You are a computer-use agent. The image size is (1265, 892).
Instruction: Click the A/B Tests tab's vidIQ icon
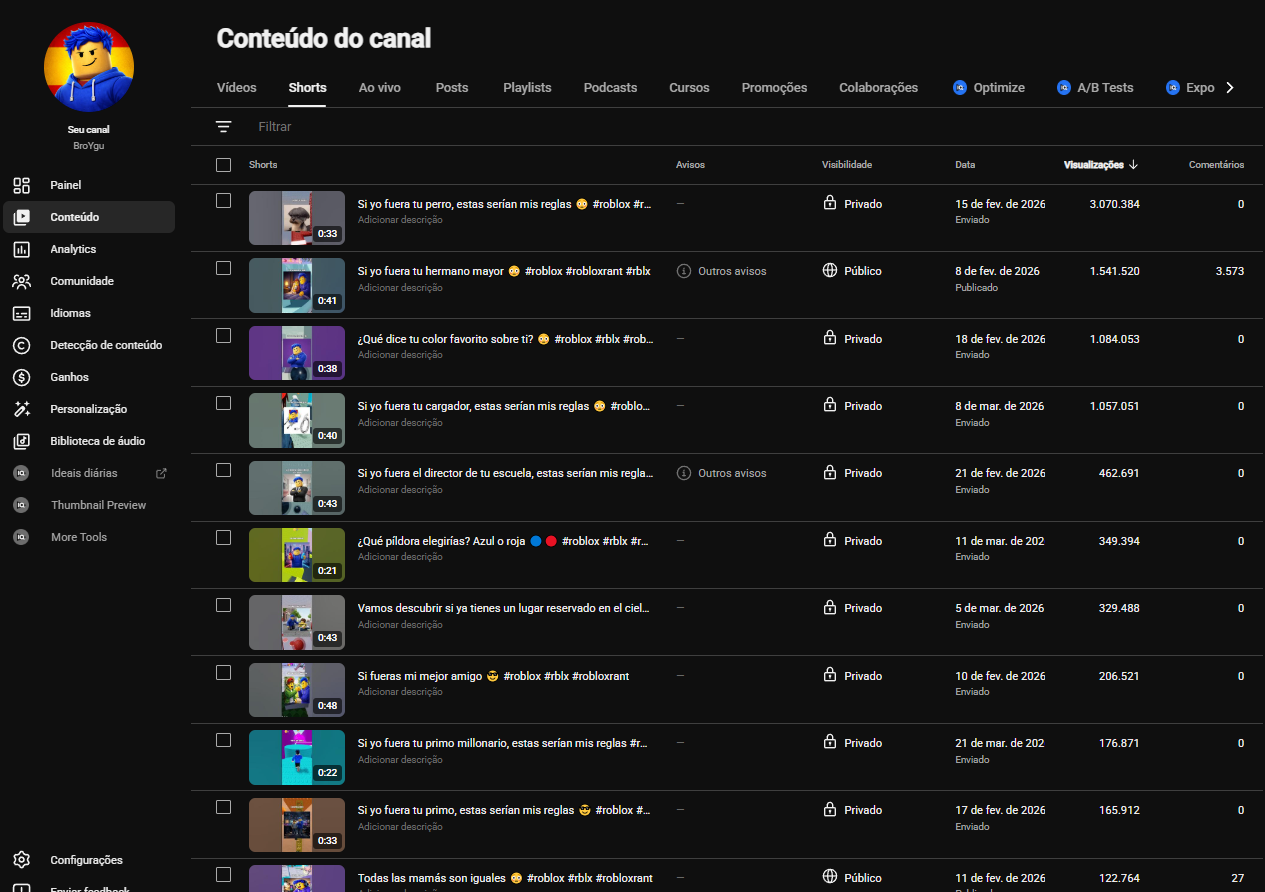point(1064,88)
